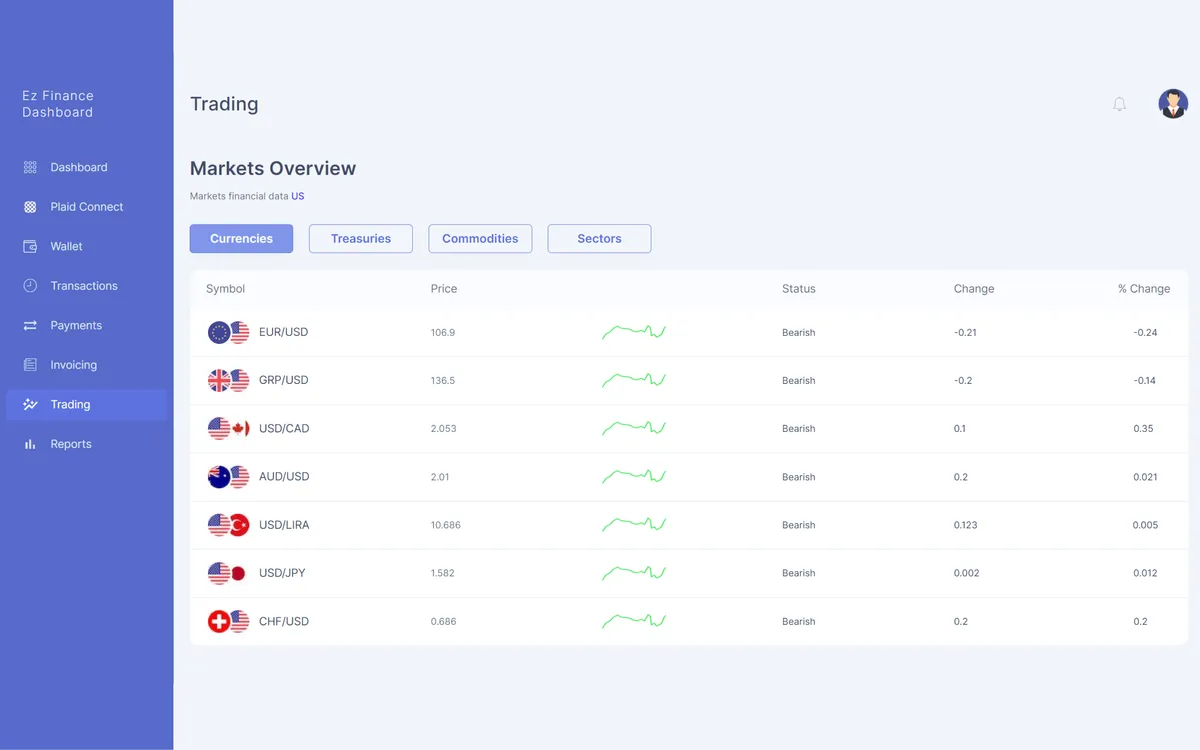Click the Transactions clock icon
Image resolution: width=1200 pixels, height=750 pixels.
[30, 286]
